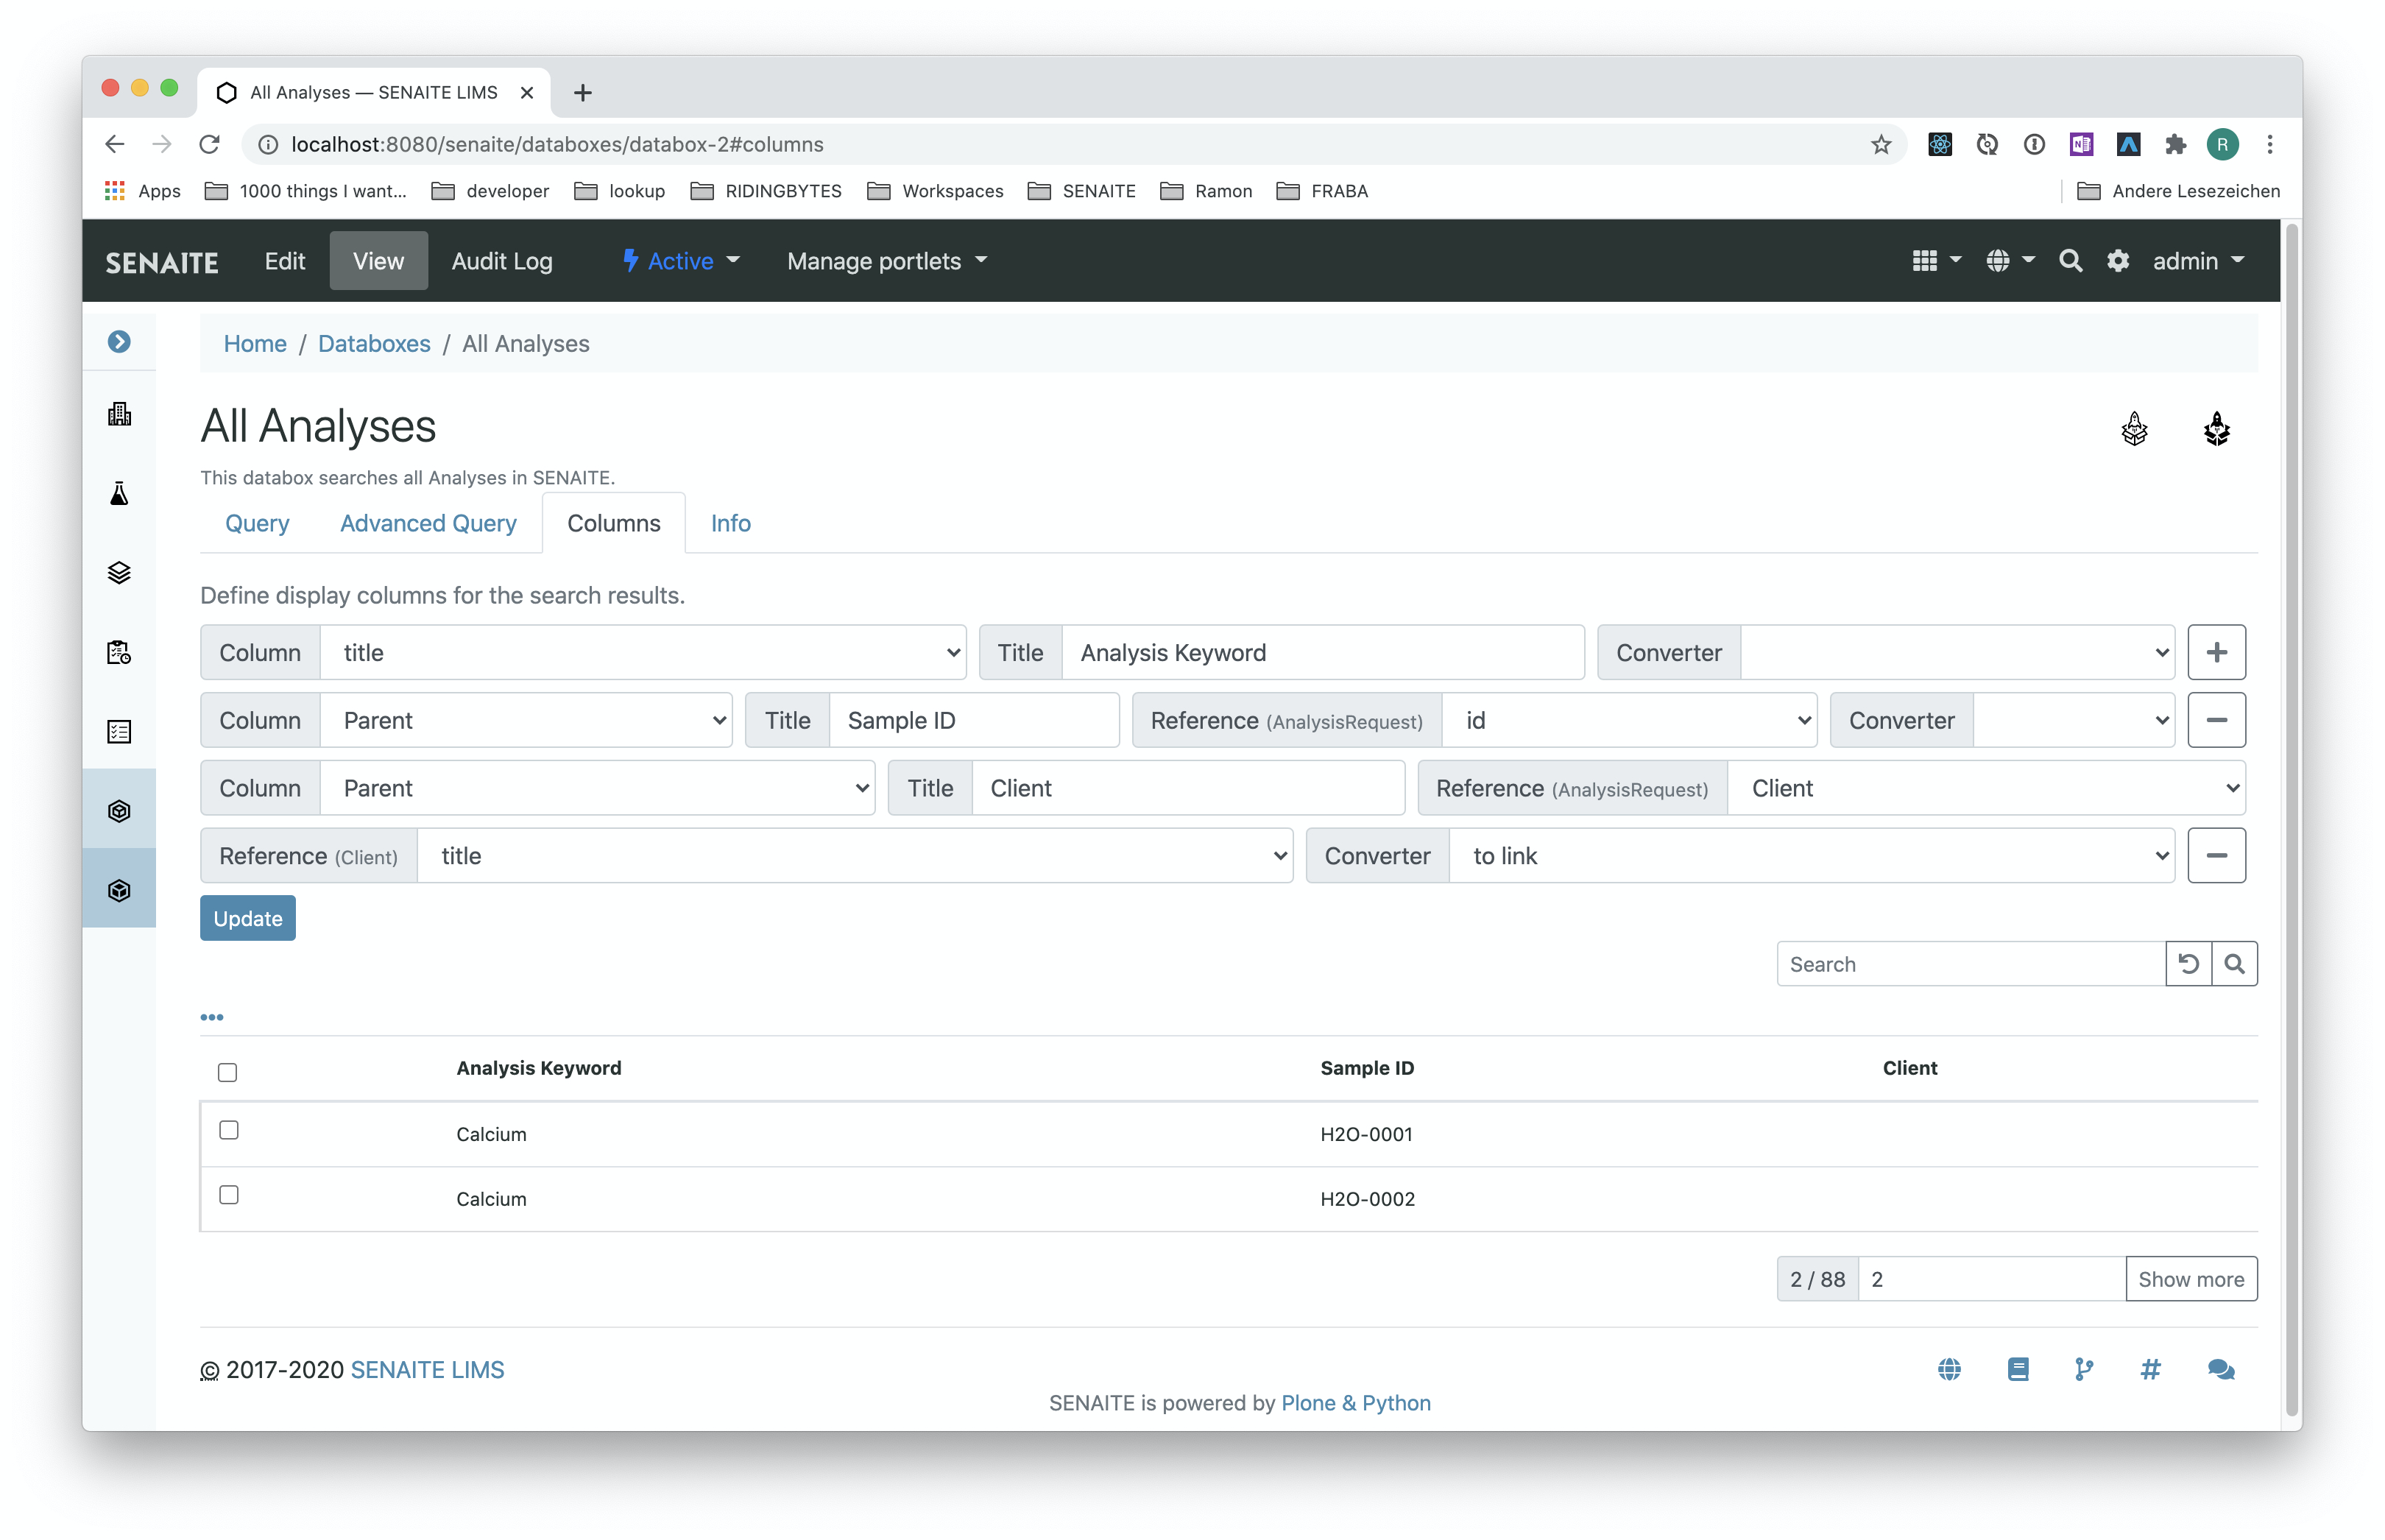
Task: Open Plone & Python footer link
Action: pyautogui.click(x=1355, y=1402)
